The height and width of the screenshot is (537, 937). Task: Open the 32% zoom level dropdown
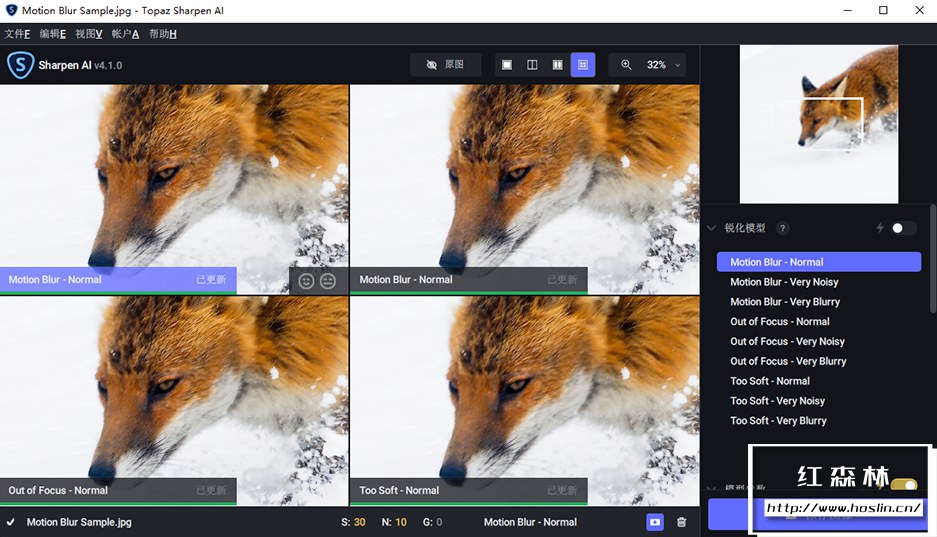(661, 65)
